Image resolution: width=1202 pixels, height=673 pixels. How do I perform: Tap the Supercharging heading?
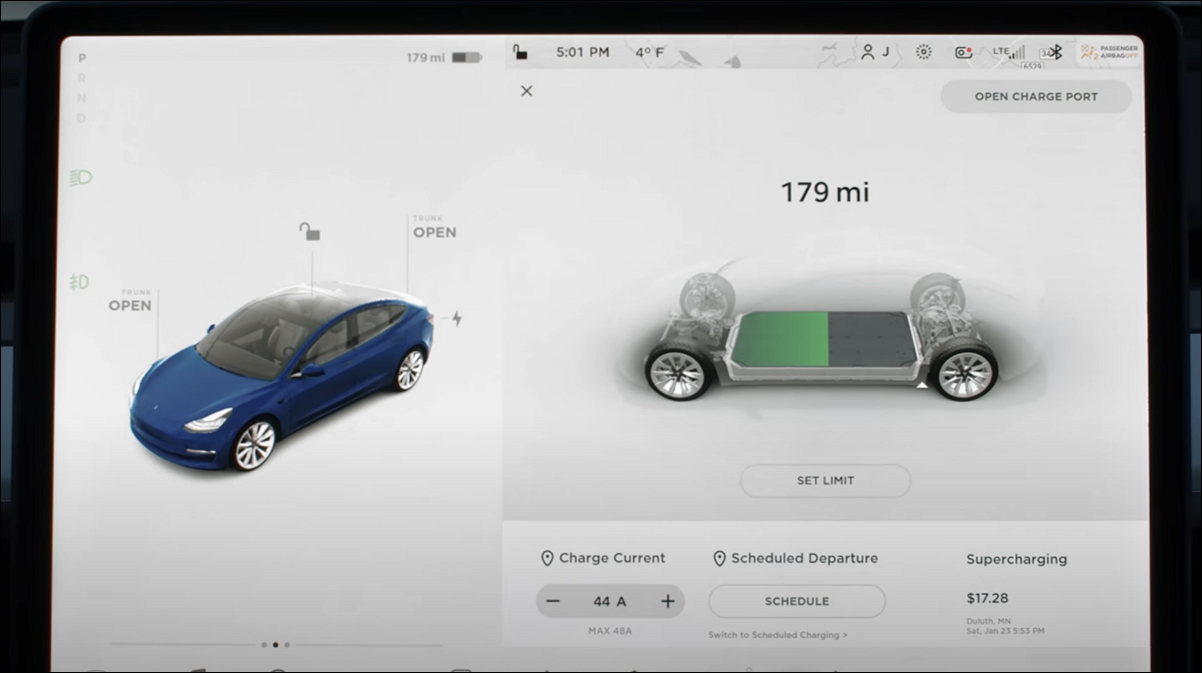(1016, 559)
